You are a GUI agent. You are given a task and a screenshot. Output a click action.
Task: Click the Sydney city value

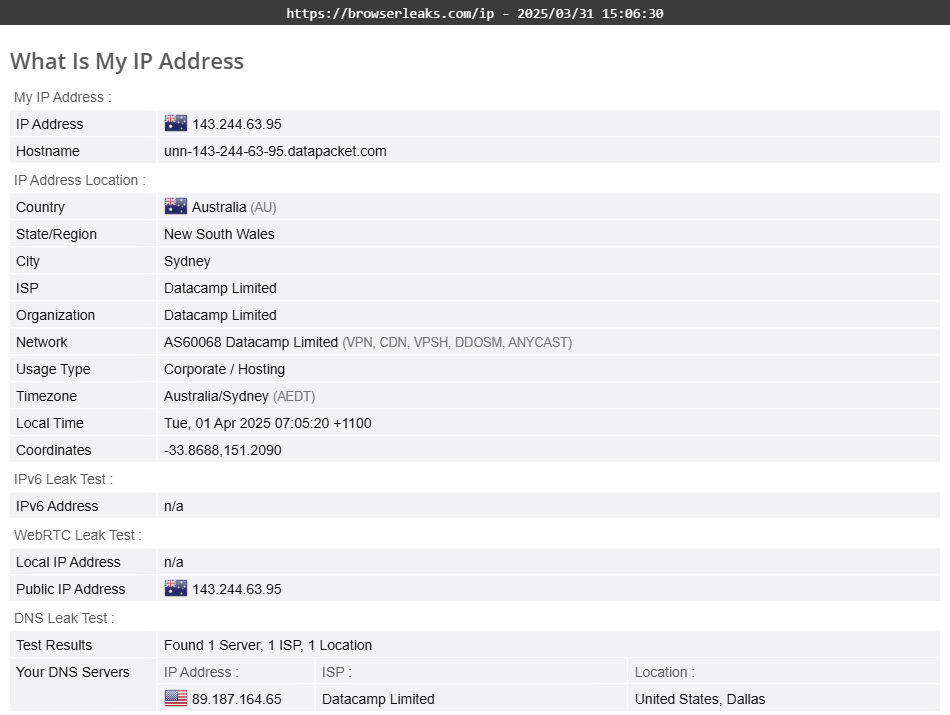pos(187,261)
